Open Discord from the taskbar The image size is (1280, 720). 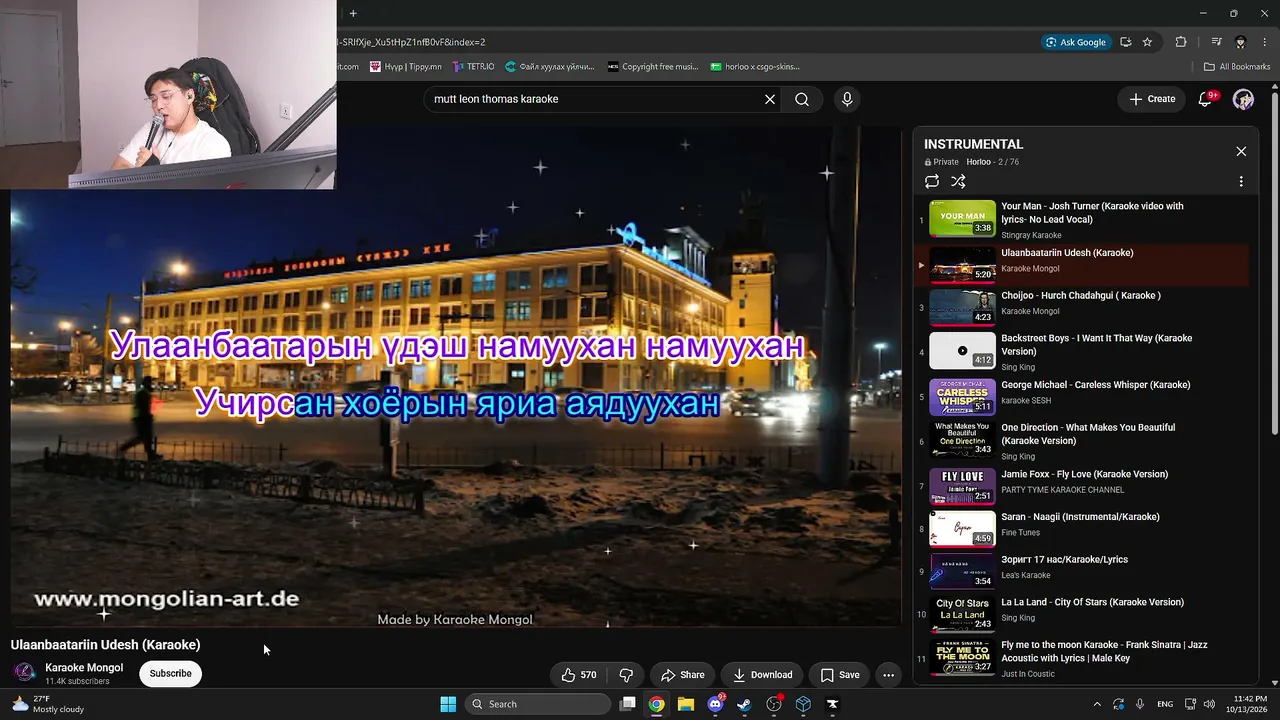[x=715, y=704]
